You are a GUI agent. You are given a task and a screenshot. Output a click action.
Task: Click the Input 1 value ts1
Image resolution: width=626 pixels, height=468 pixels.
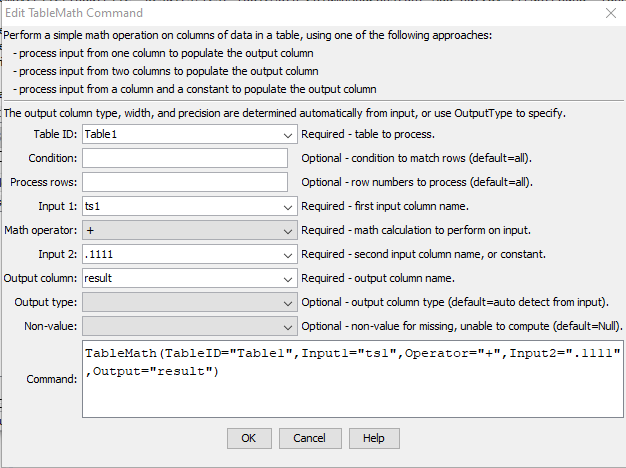coord(92,206)
